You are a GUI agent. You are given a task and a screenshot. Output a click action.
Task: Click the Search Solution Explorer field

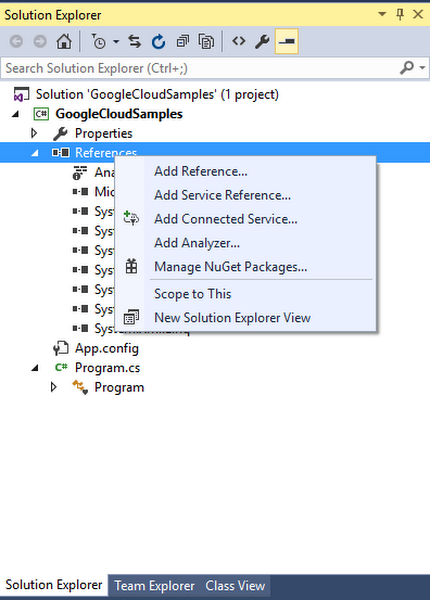pos(199,68)
